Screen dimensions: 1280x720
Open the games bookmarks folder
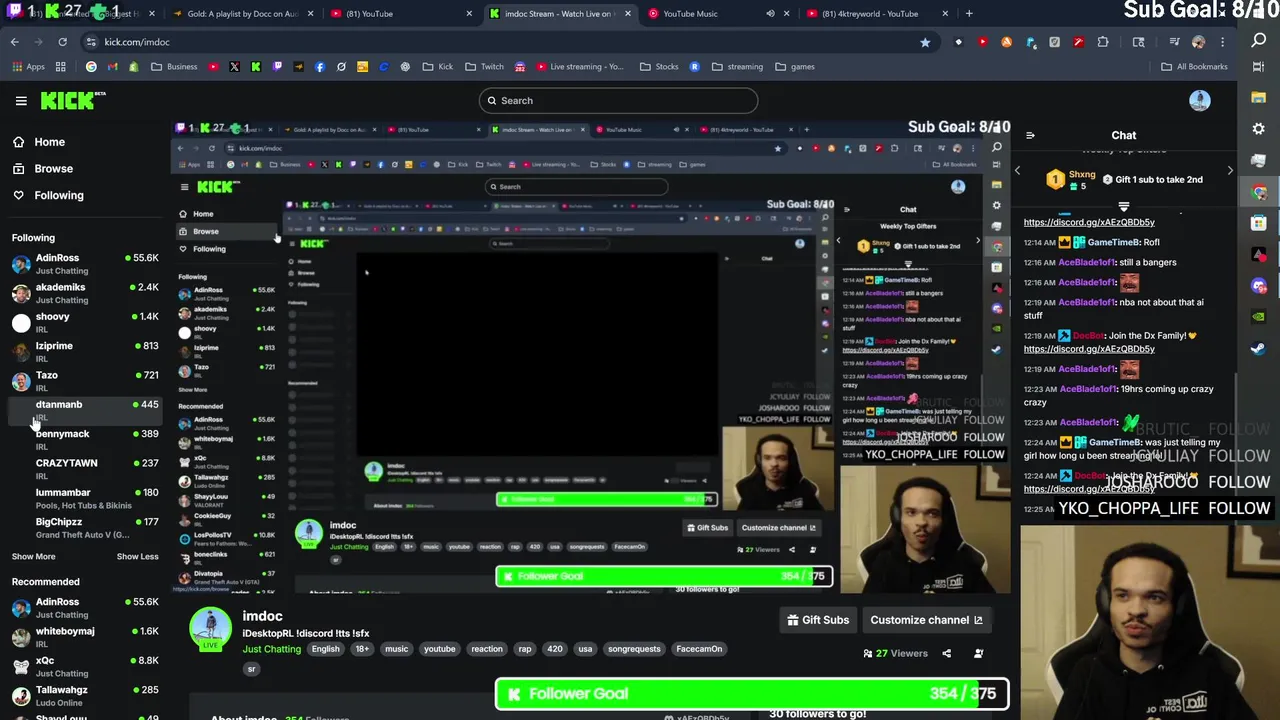[x=795, y=67]
